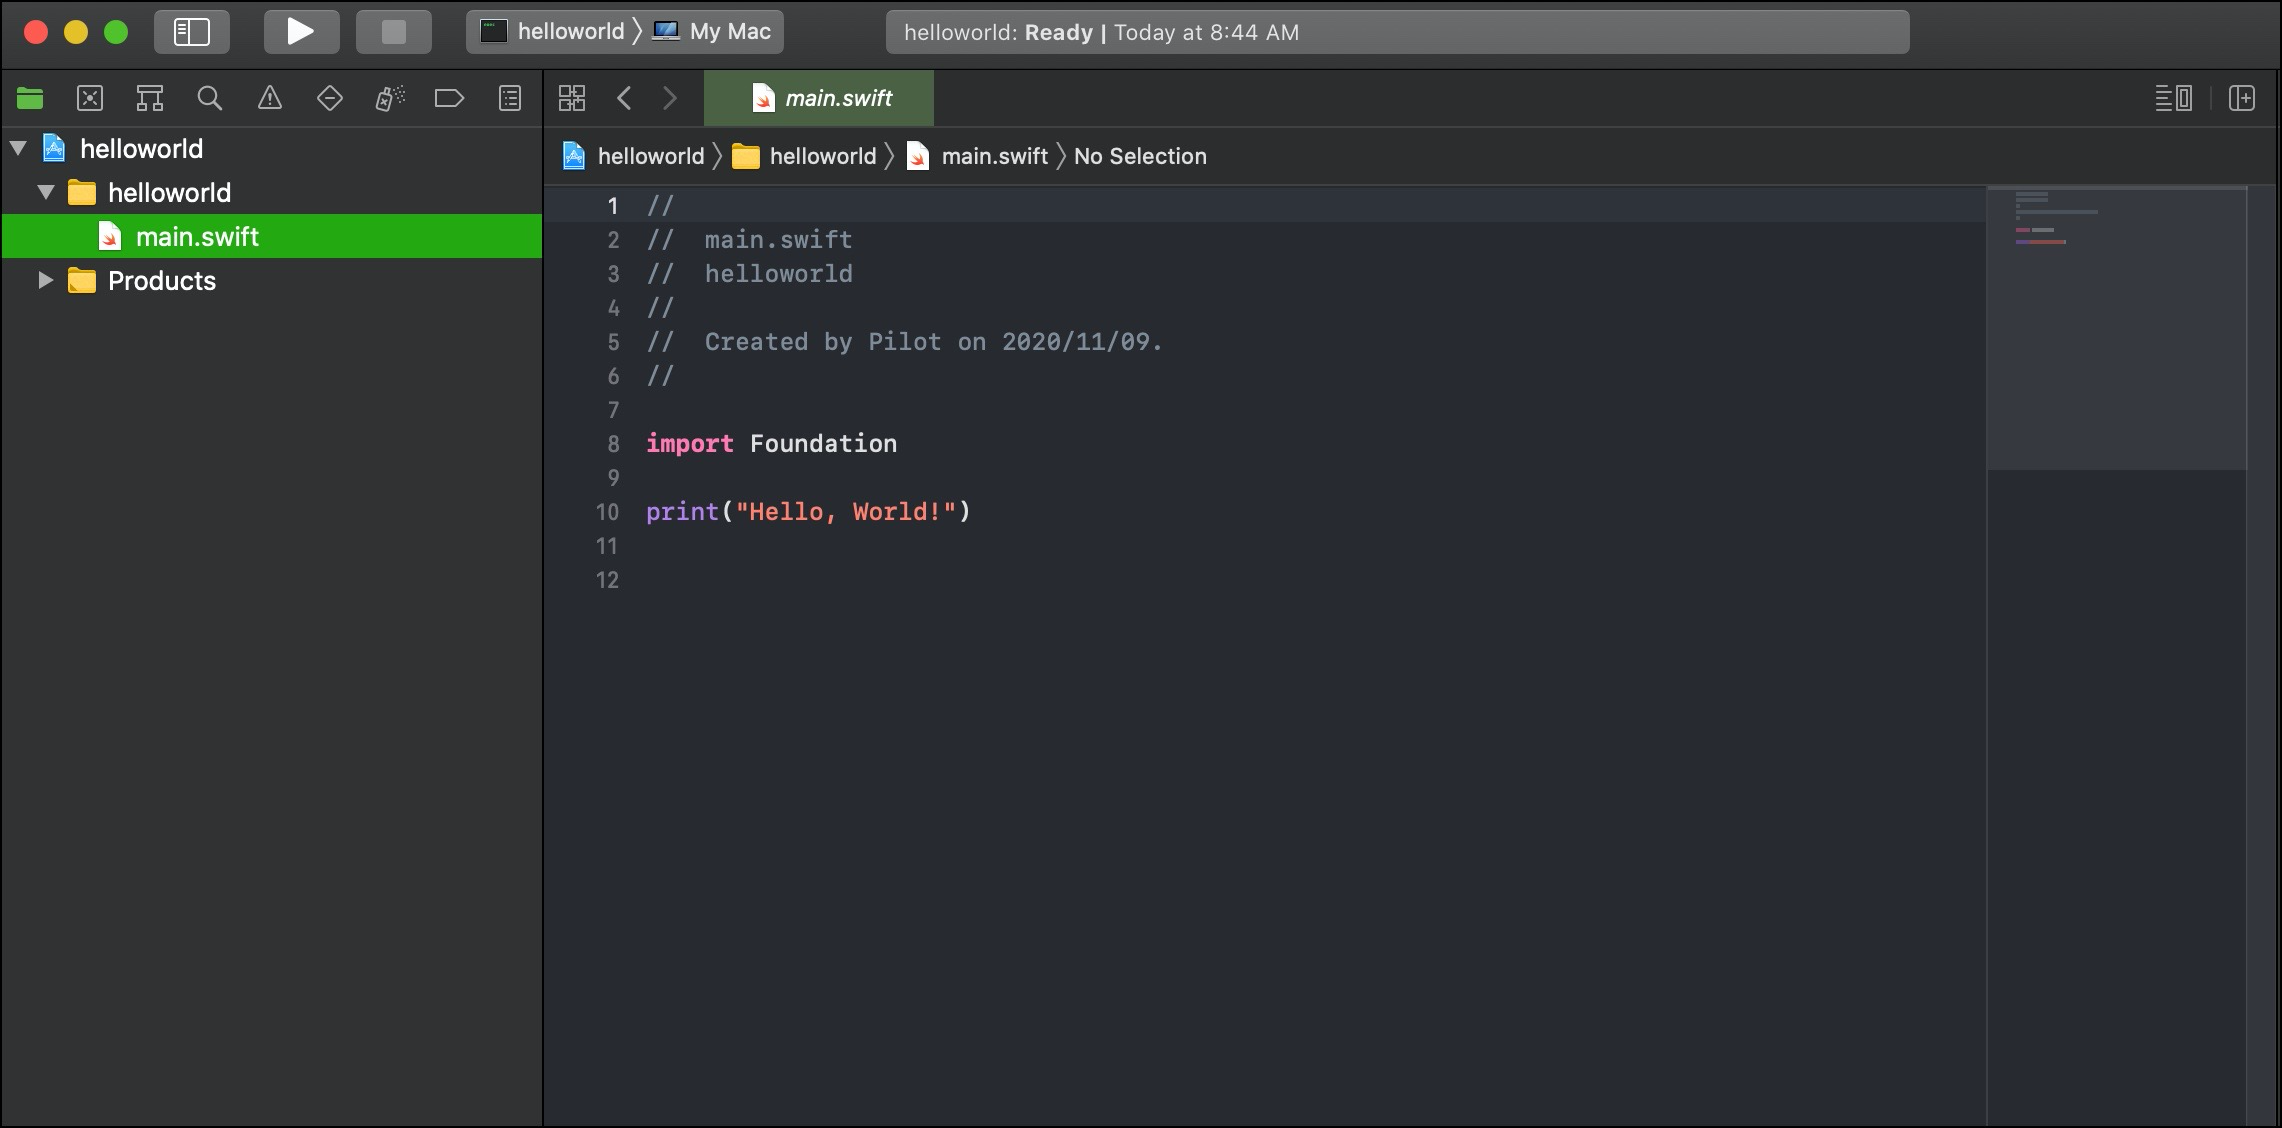Open the Report navigator
Image resolution: width=2282 pixels, height=1128 pixels.
click(x=510, y=98)
